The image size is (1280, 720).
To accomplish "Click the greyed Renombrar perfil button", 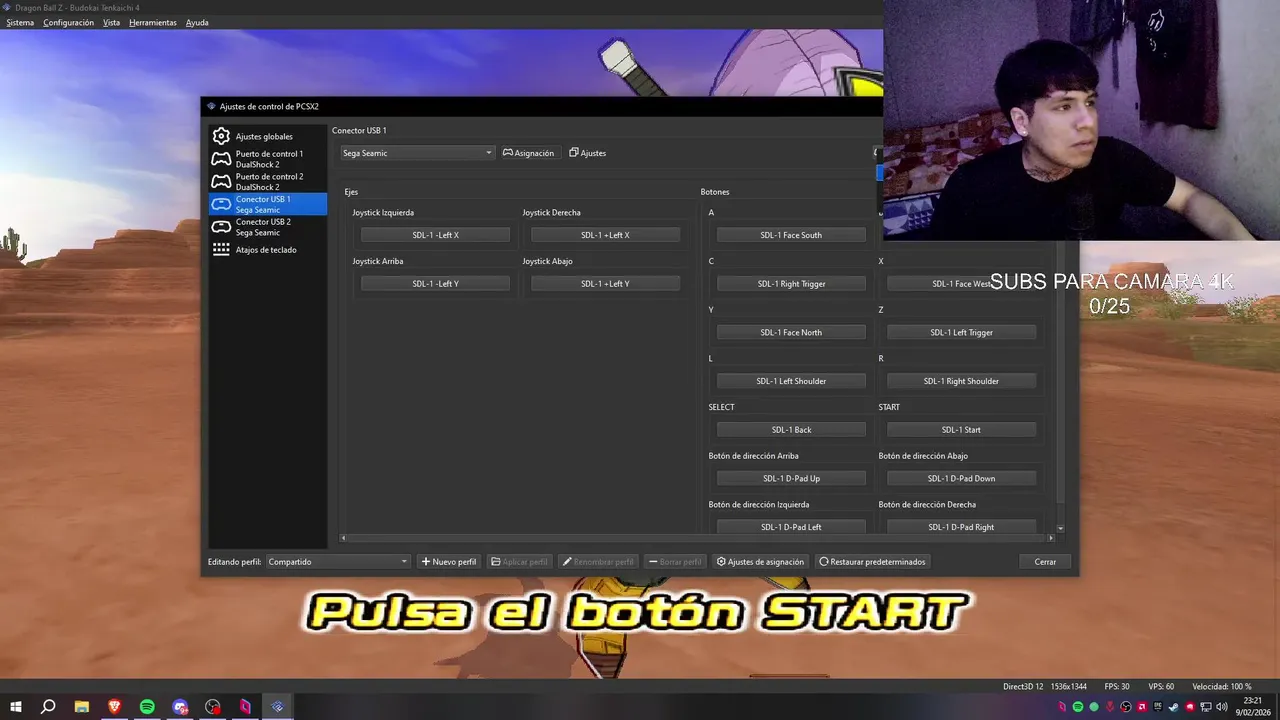I will click(x=598, y=562).
